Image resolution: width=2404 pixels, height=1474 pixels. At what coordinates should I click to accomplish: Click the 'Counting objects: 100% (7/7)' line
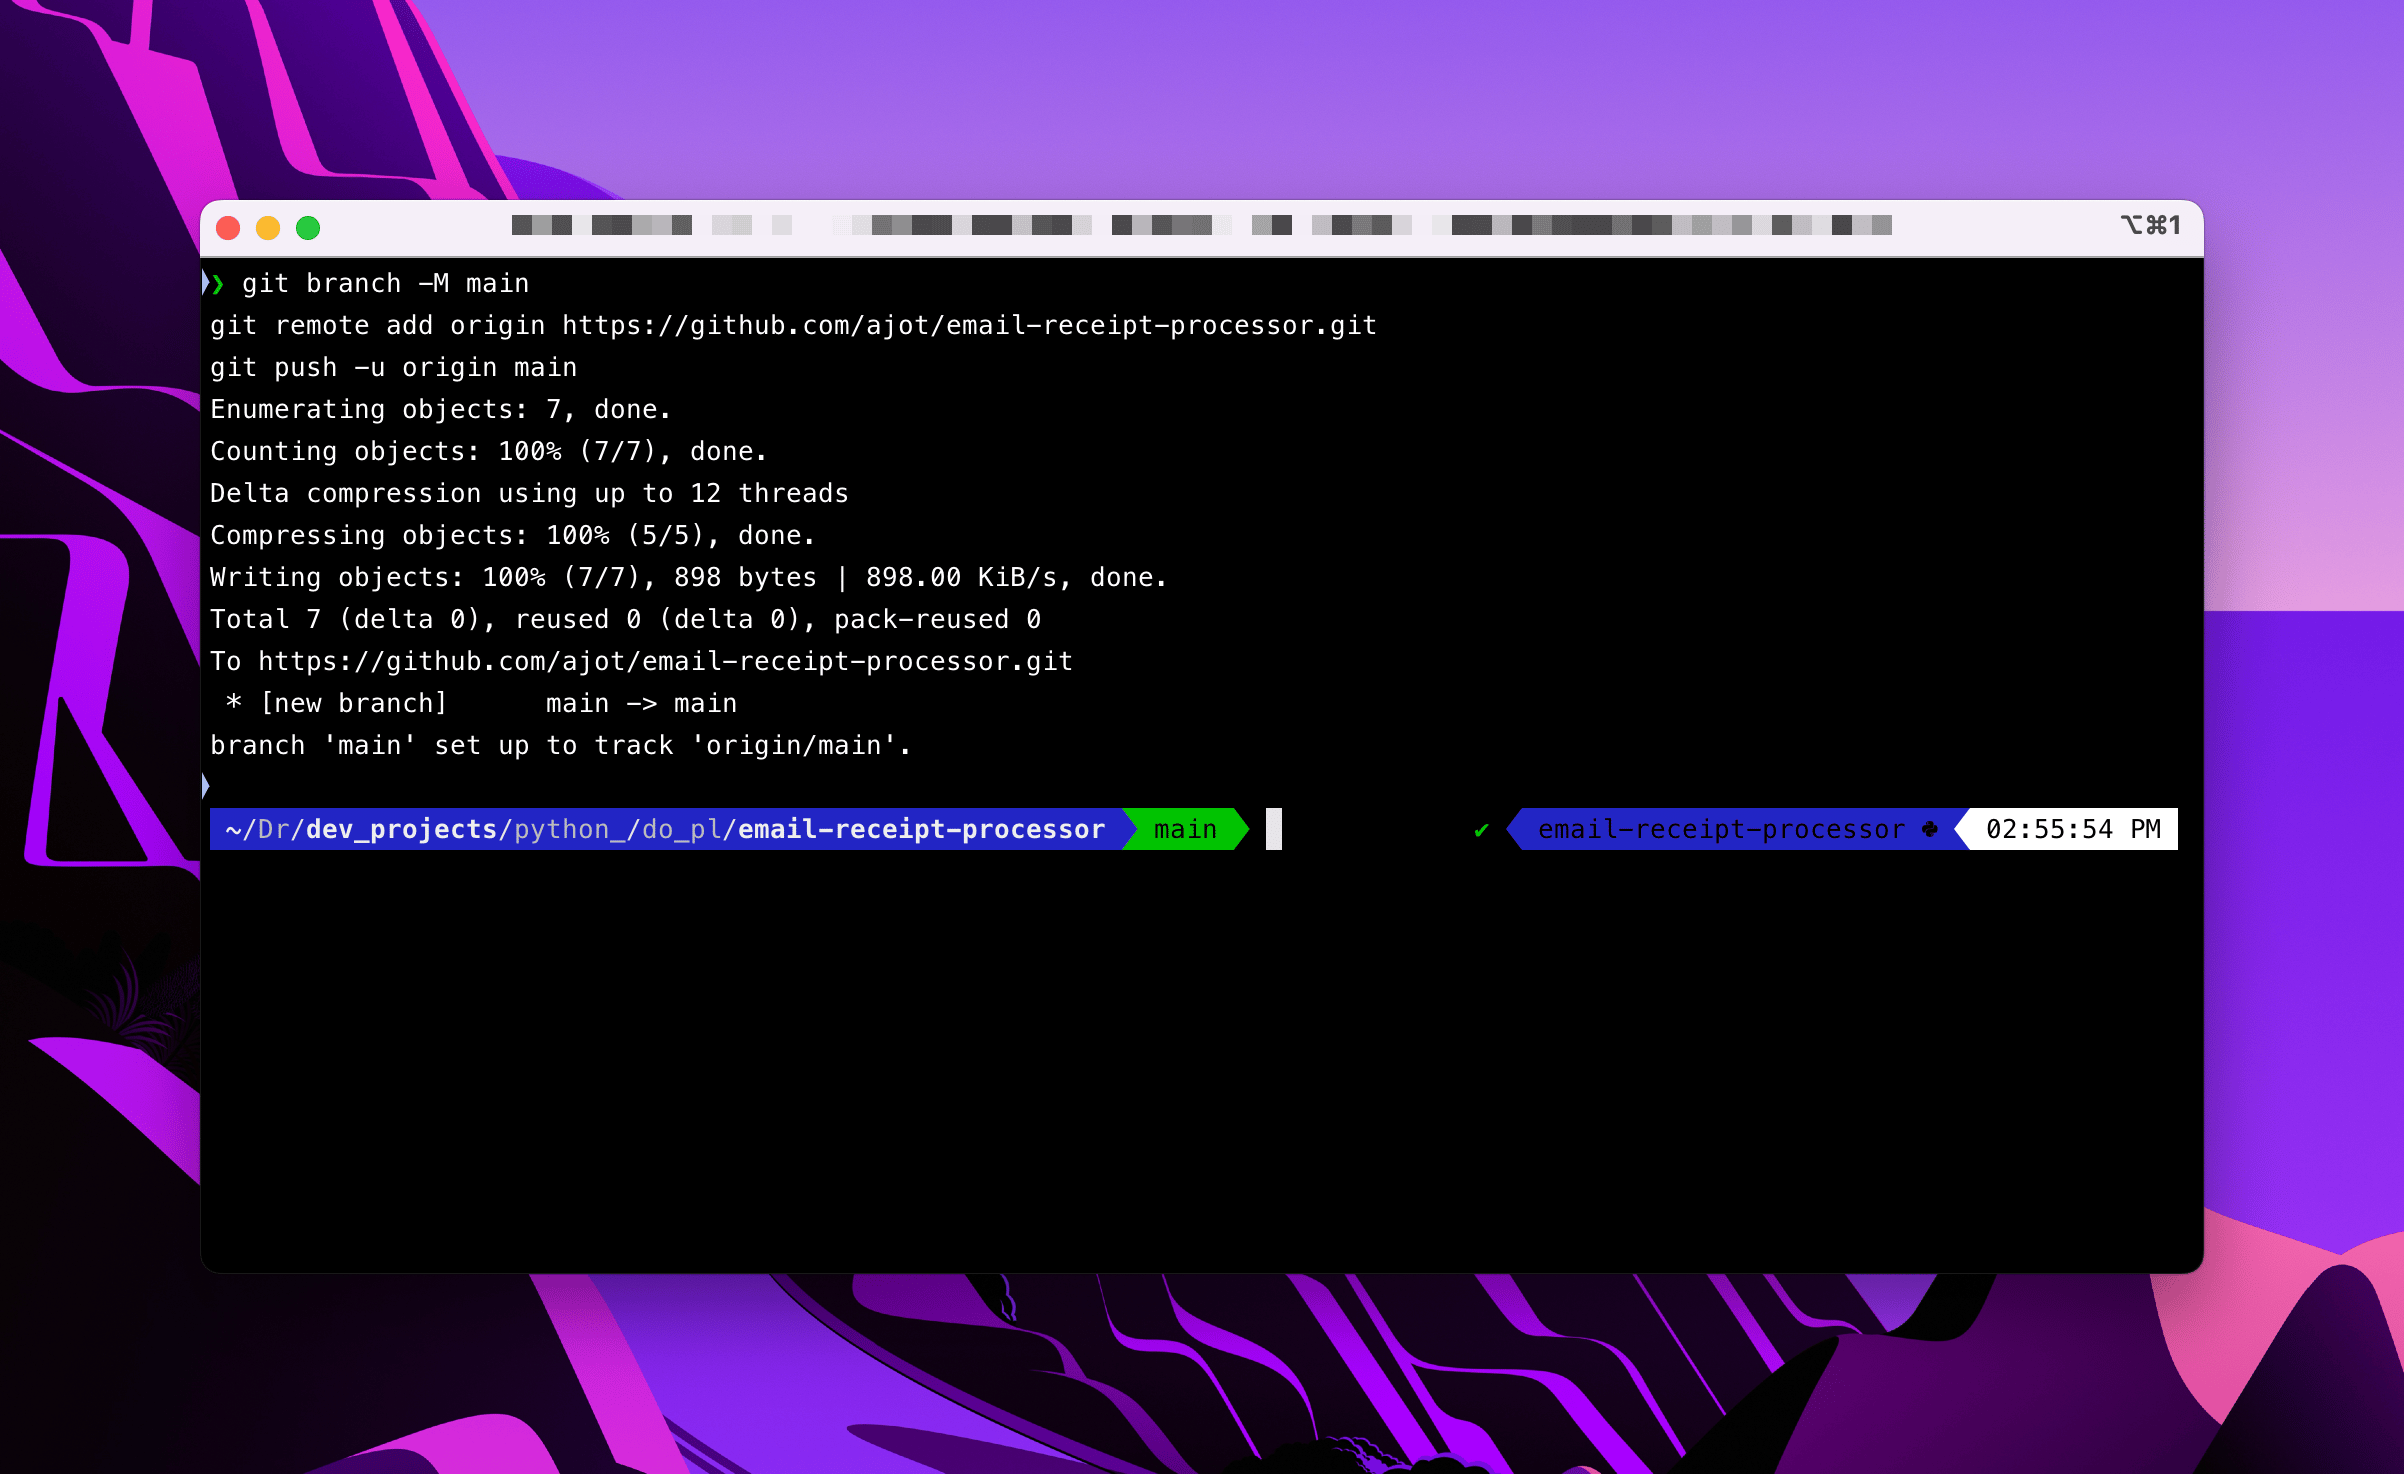[x=489, y=452]
